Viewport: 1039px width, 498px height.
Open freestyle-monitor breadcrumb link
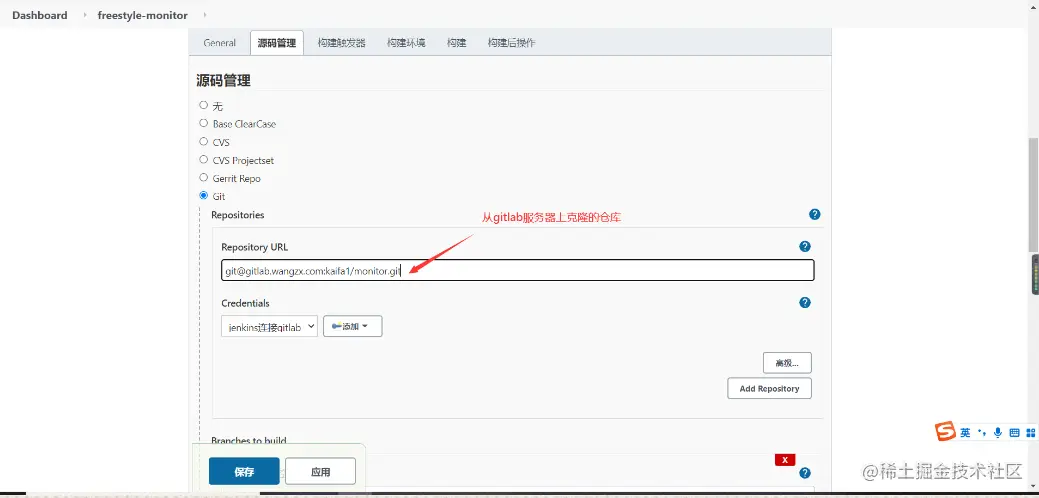[x=142, y=15]
